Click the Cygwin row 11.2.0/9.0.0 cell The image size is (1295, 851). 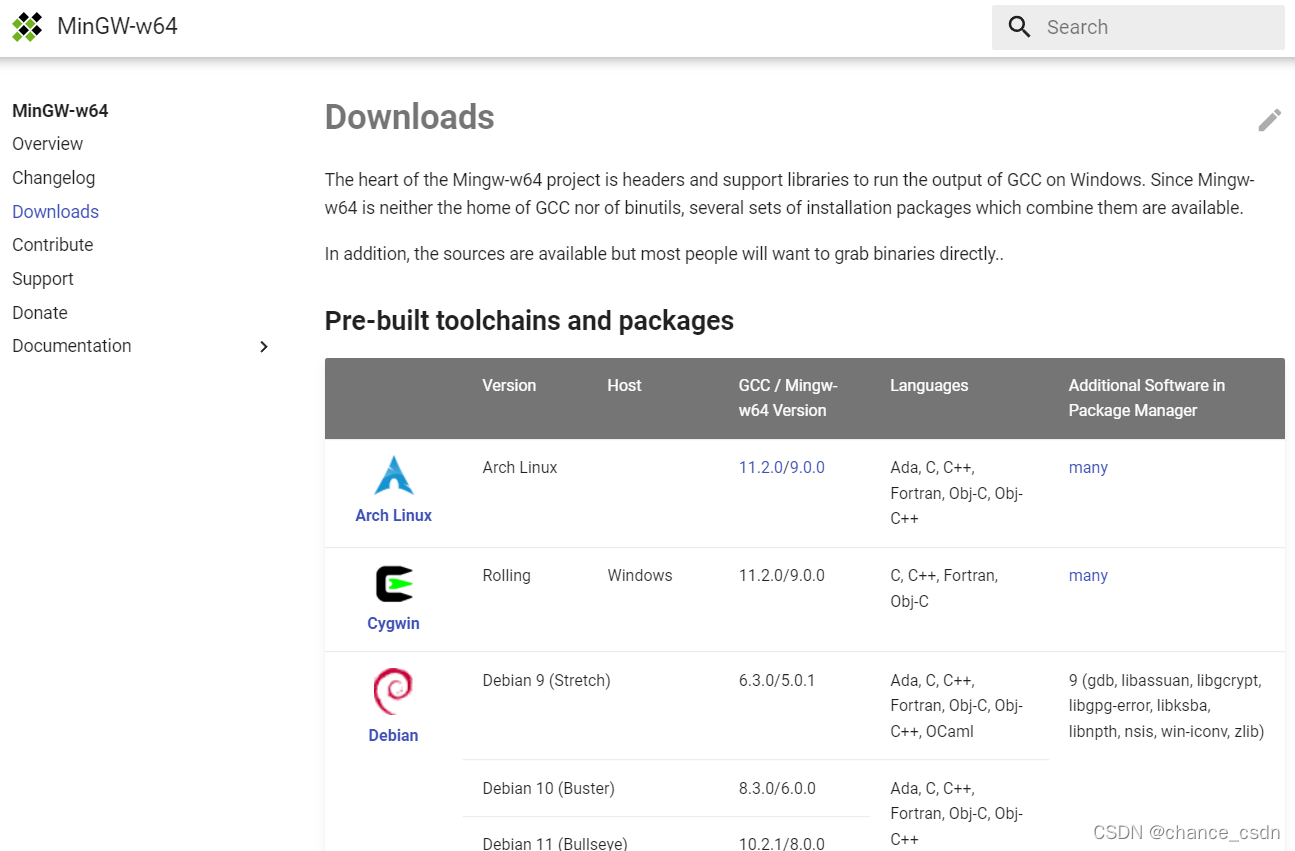click(x=782, y=576)
